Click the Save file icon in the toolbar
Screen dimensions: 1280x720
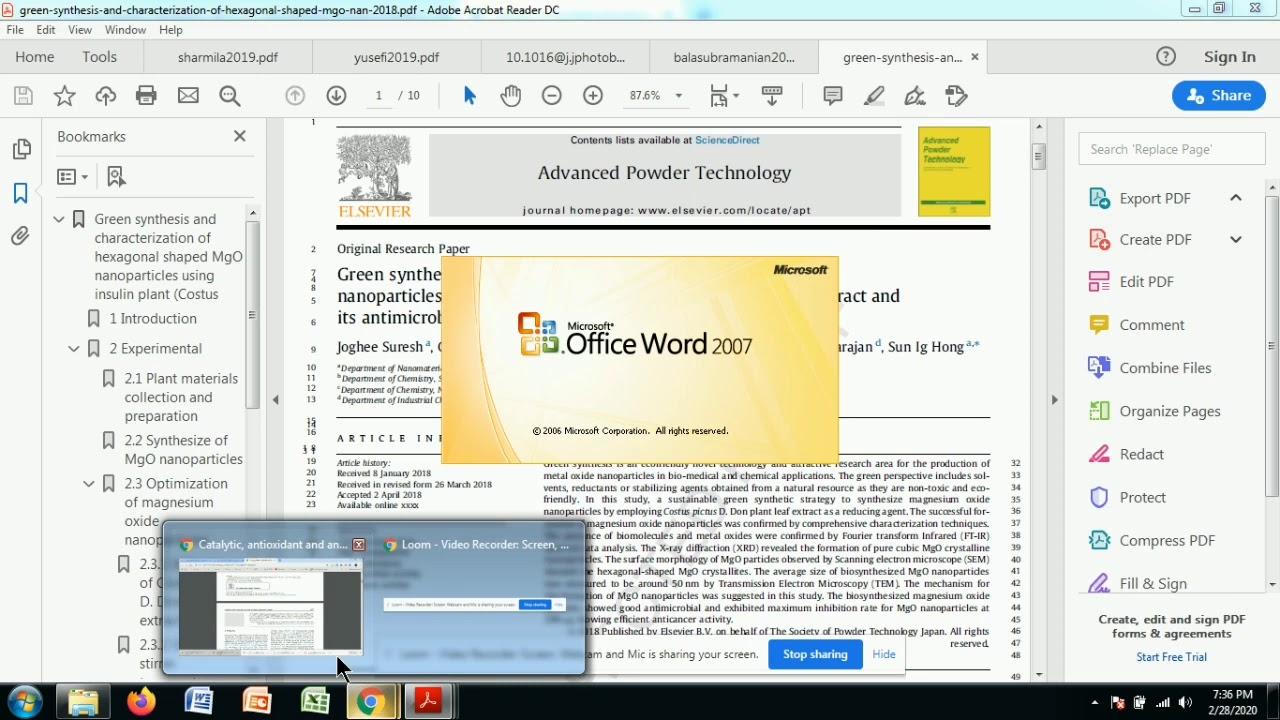tap(23, 96)
